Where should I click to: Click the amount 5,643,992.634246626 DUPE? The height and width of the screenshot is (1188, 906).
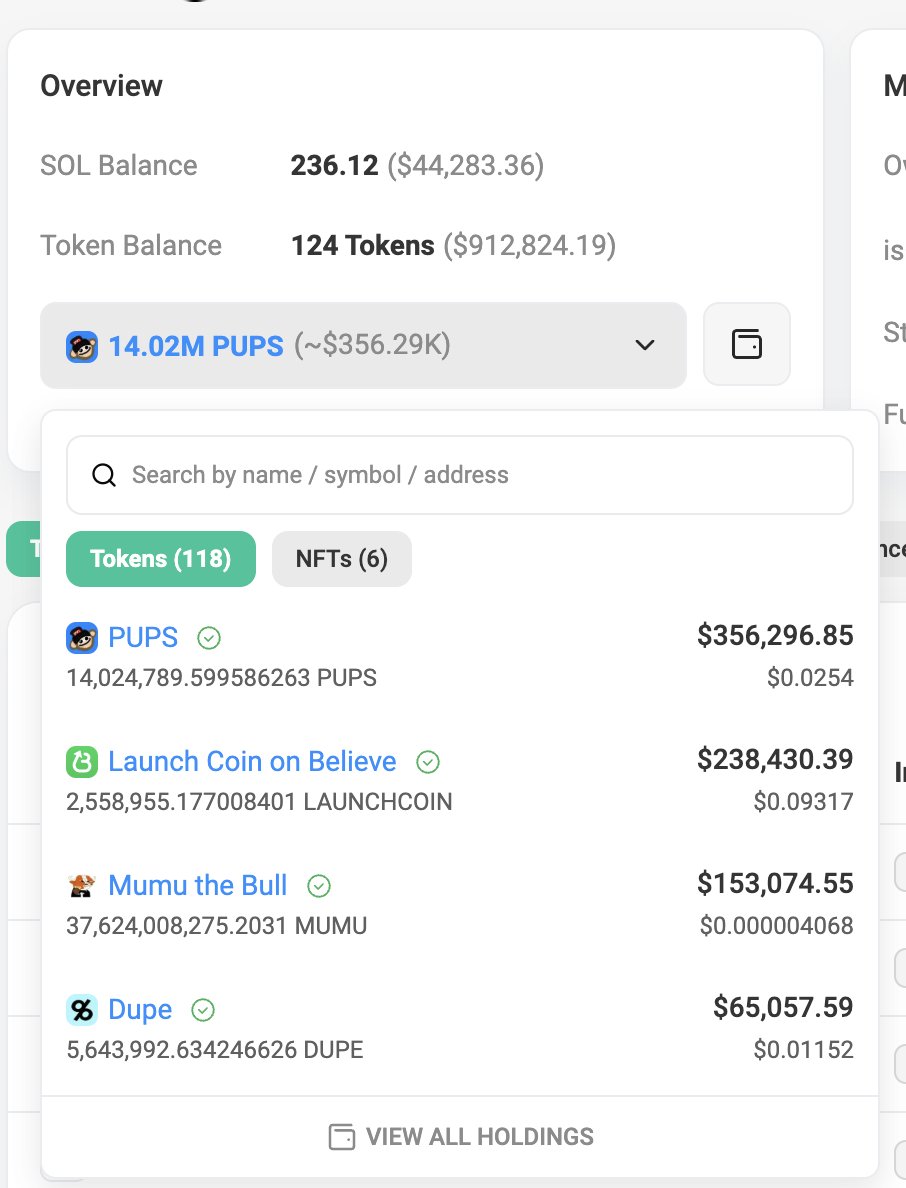[215, 1050]
